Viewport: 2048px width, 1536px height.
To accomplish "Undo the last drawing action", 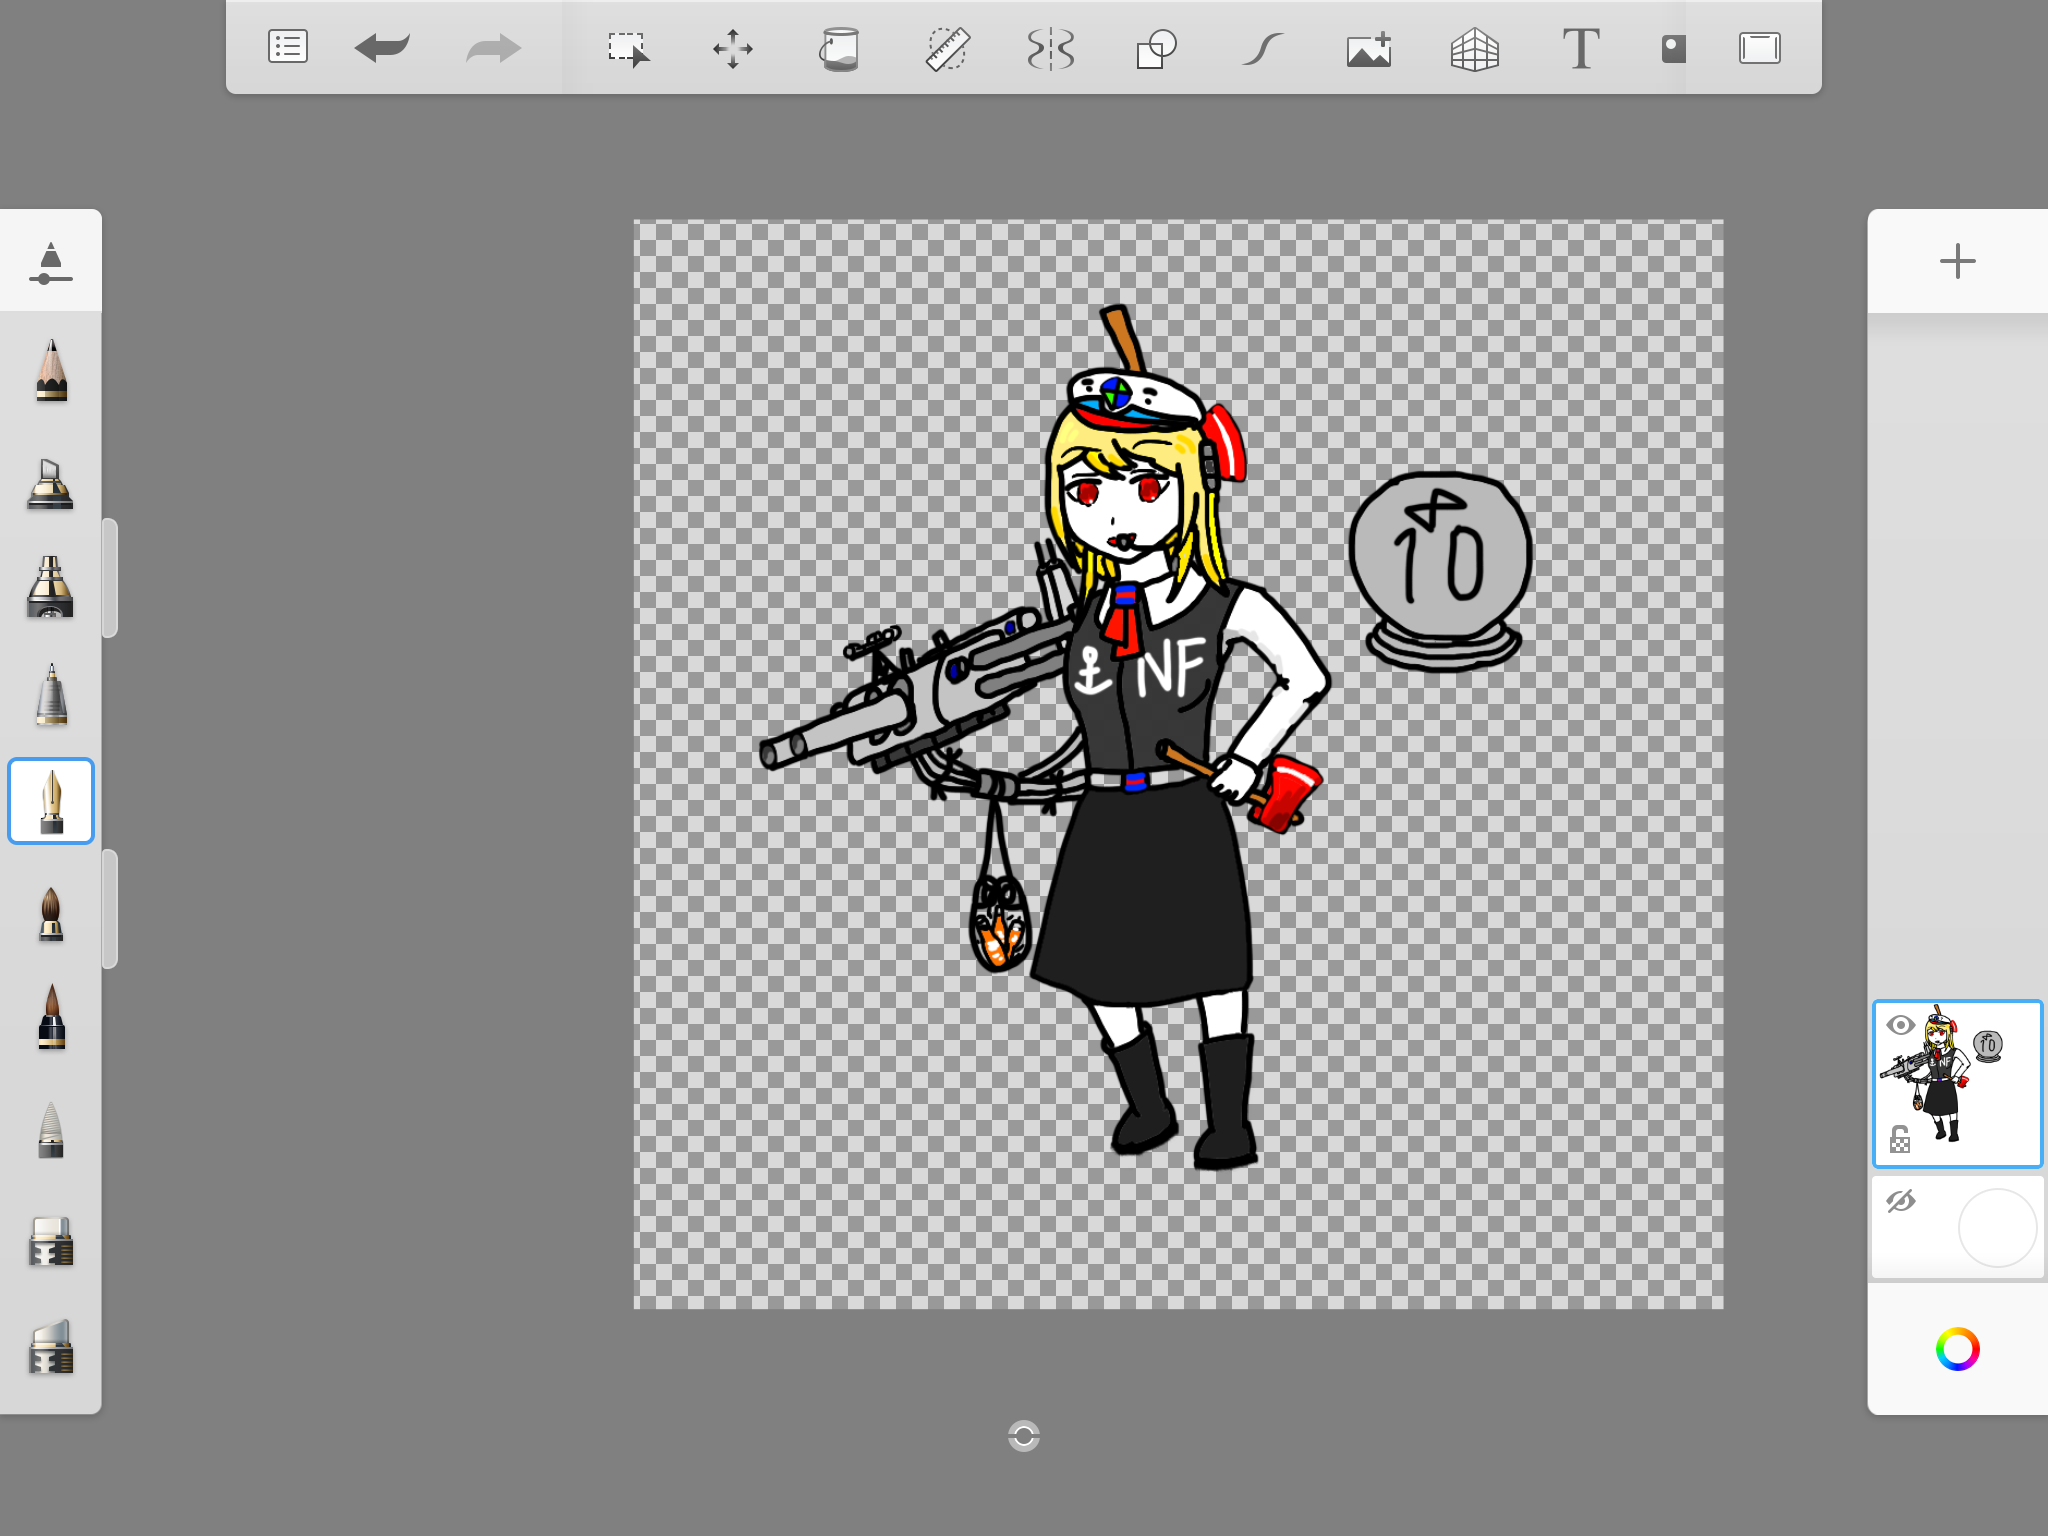I will (x=383, y=47).
